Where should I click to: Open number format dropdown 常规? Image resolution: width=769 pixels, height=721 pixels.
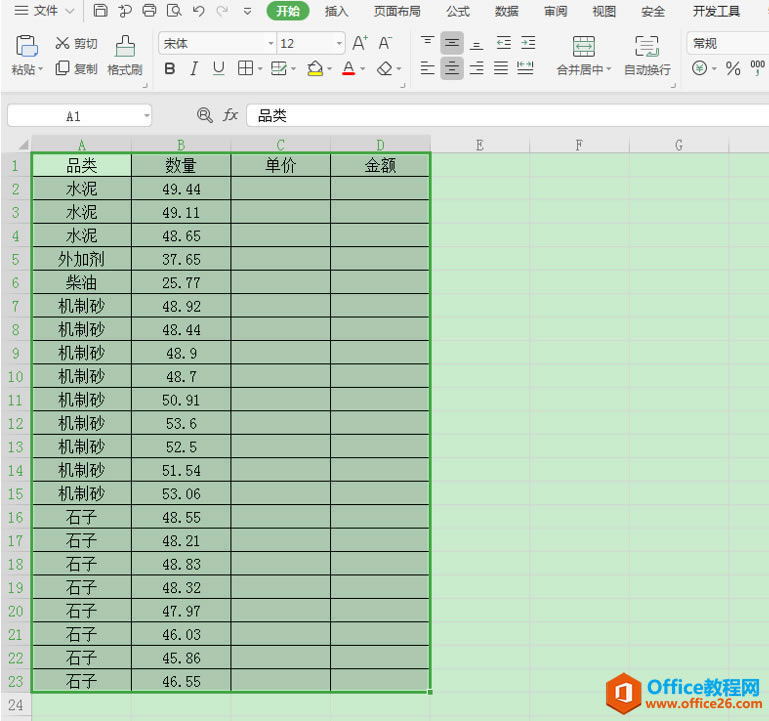(x=728, y=44)
